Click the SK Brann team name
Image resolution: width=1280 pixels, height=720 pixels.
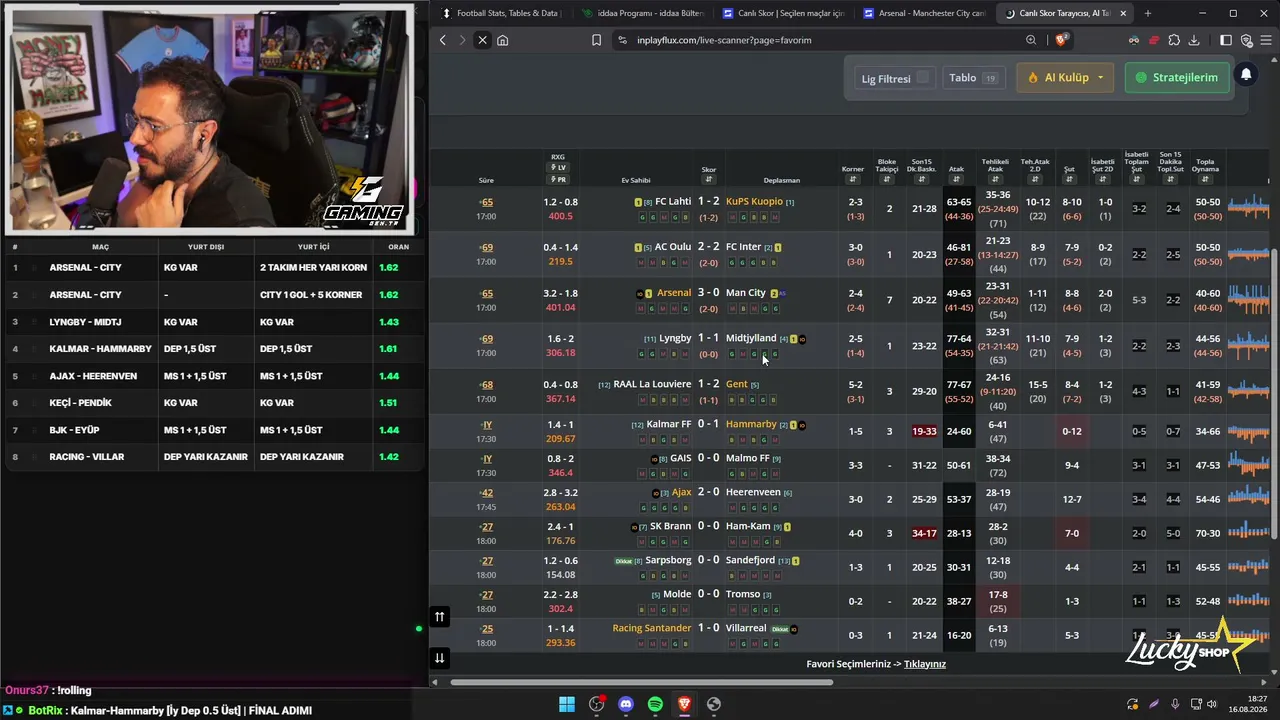pyautogui.click(x=671, y=526)
